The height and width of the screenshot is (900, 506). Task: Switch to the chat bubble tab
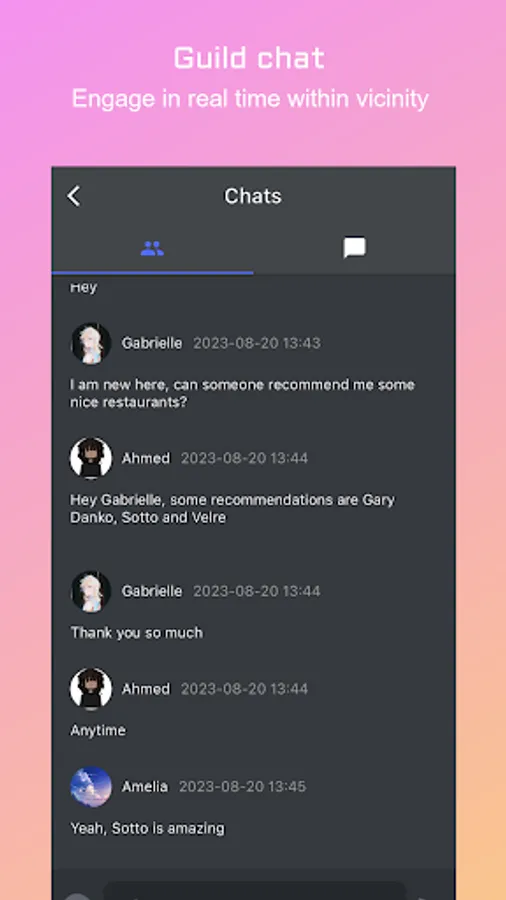point(355,248)
